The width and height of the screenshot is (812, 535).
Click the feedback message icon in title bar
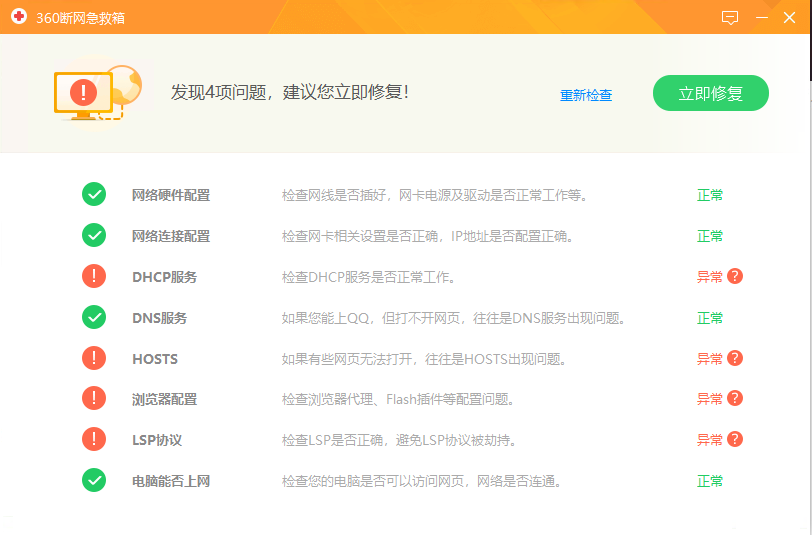coord(730,18)
